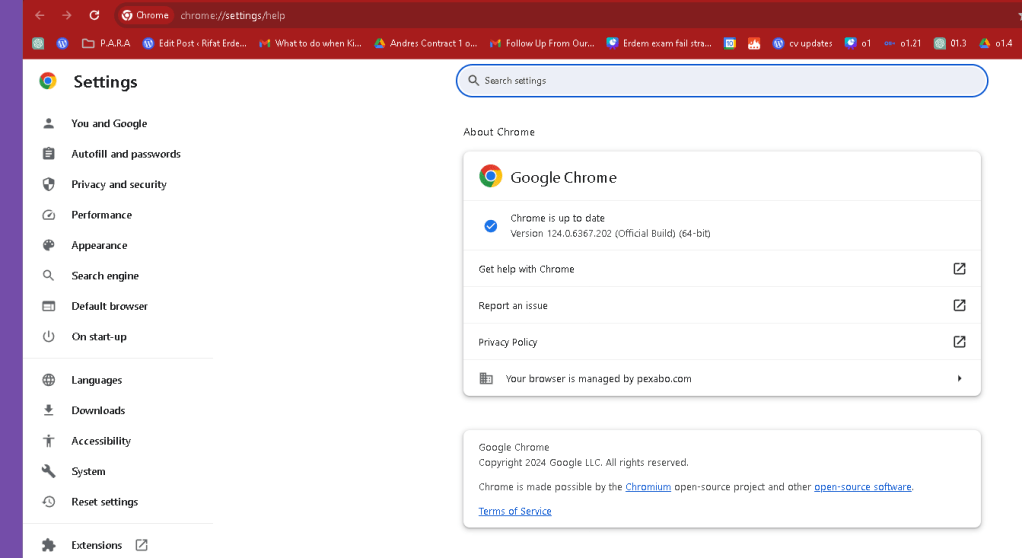Open the 'cv updates' WordPress bookmark
The width and height of the screenshot is (1022, 558).
point(802,43)
